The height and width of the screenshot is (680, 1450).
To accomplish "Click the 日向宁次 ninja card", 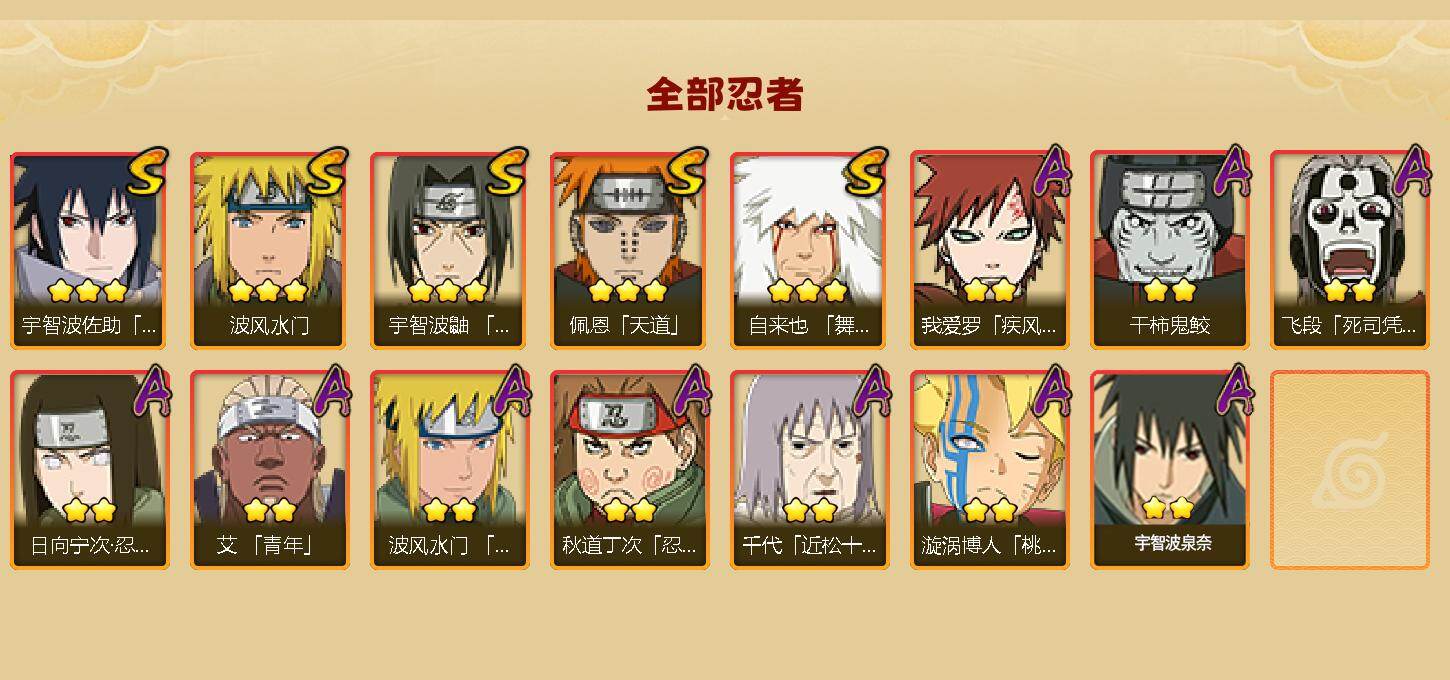I will (x=89, y=470).
